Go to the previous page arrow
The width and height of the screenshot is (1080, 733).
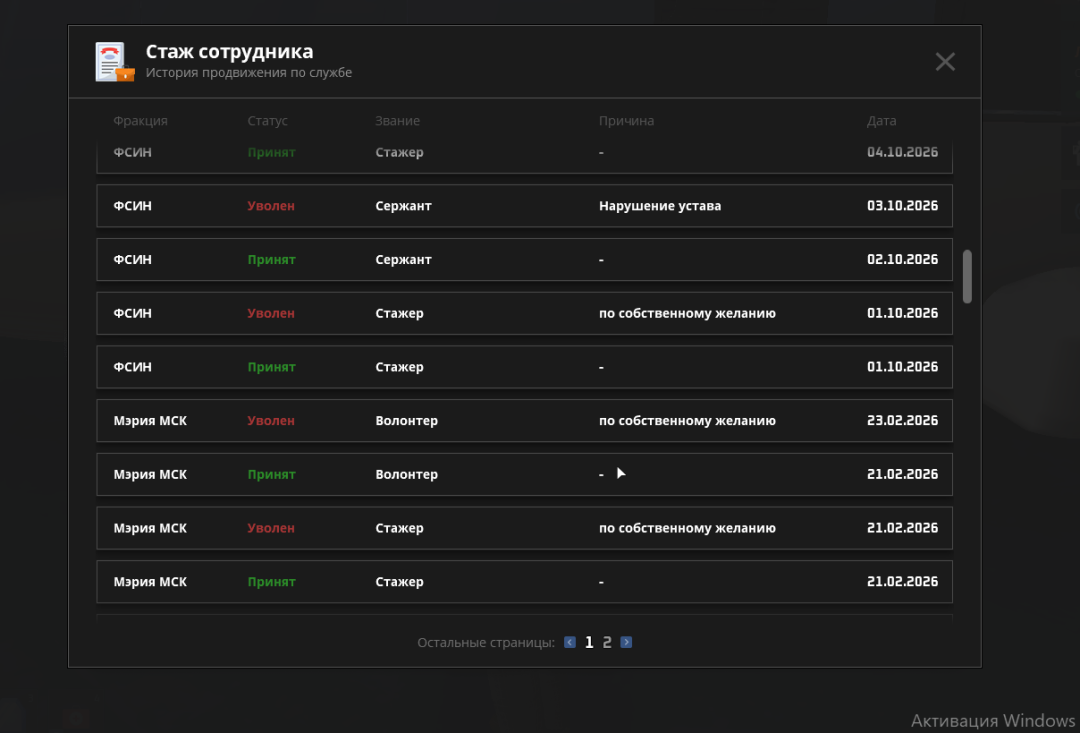570,642
